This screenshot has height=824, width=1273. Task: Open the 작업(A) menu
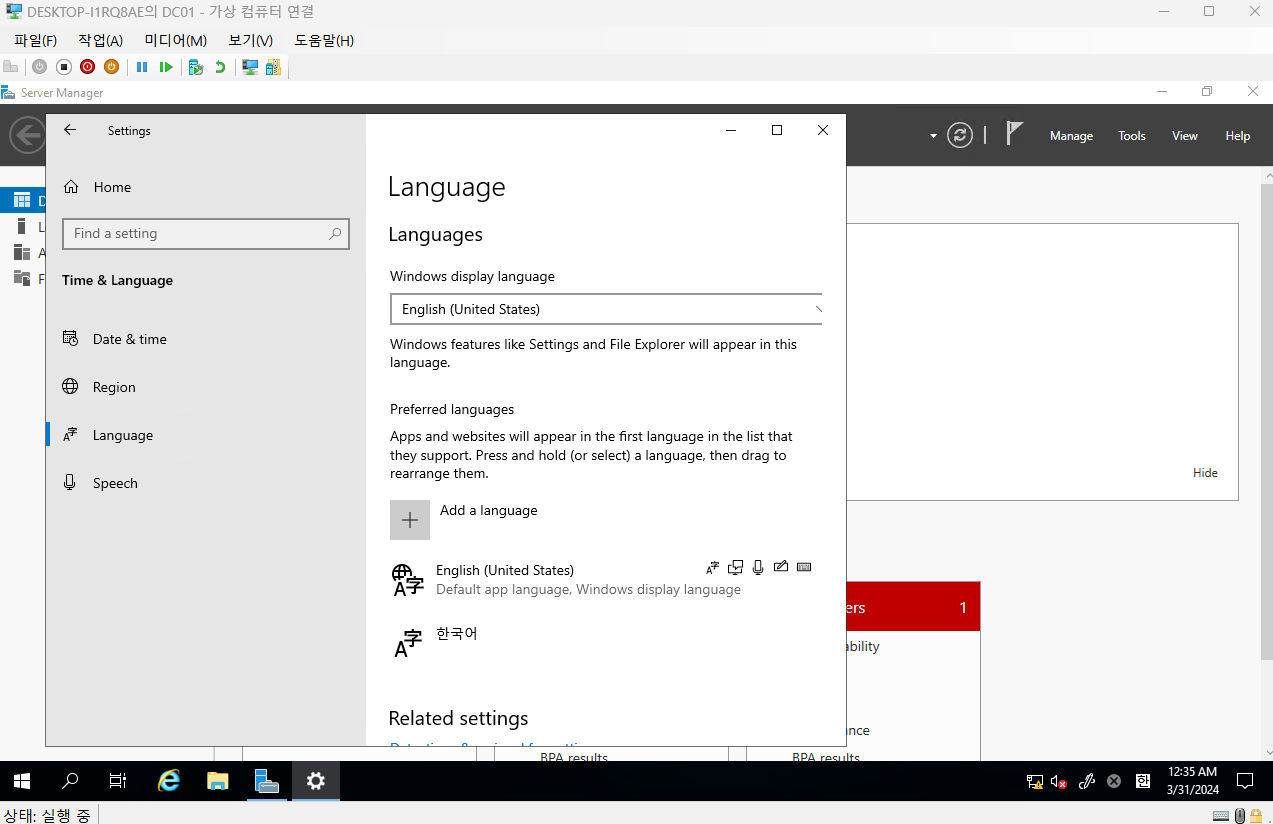click(x=100, y=40)
